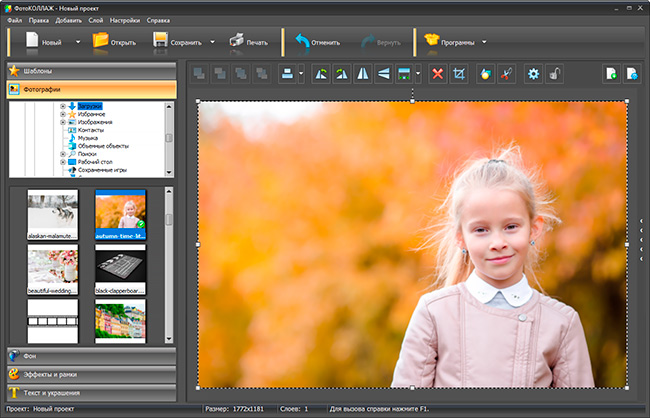Select the black-clapperboard thumbnail
The image size is (650, 418).
click(x=120, y=269)
